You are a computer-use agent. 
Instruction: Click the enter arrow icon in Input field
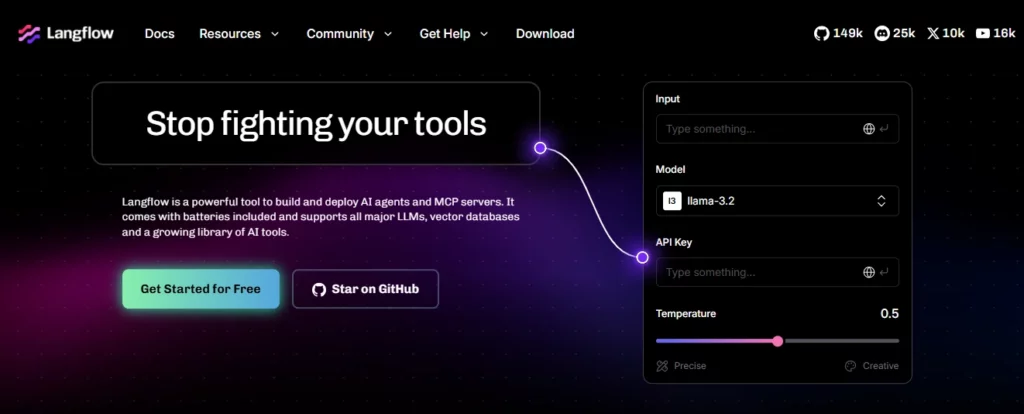click(884, 129)
